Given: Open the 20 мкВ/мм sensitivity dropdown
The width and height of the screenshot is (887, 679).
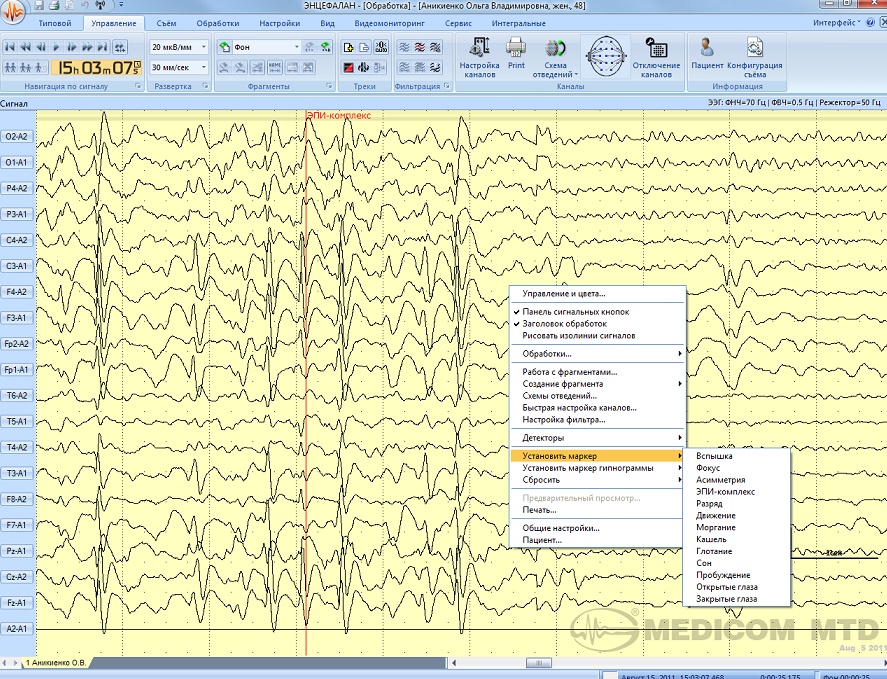Looking at the screenshot, I should point(204,47).
